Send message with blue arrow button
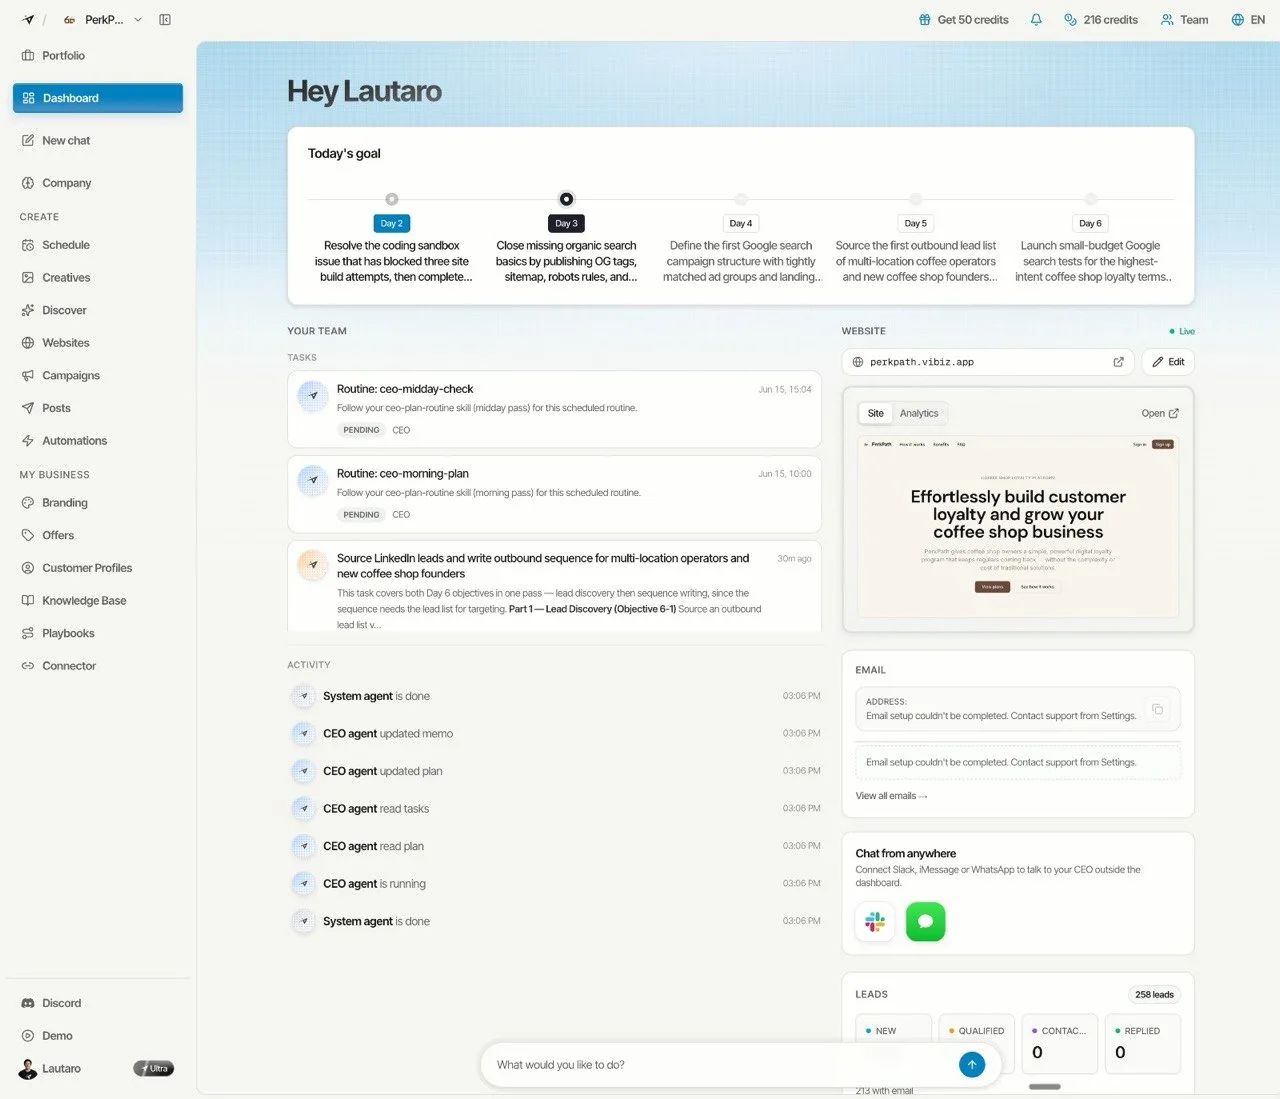This screenshot has width=1280, height=1099. pyautogui.click(x=972, y=1065)
